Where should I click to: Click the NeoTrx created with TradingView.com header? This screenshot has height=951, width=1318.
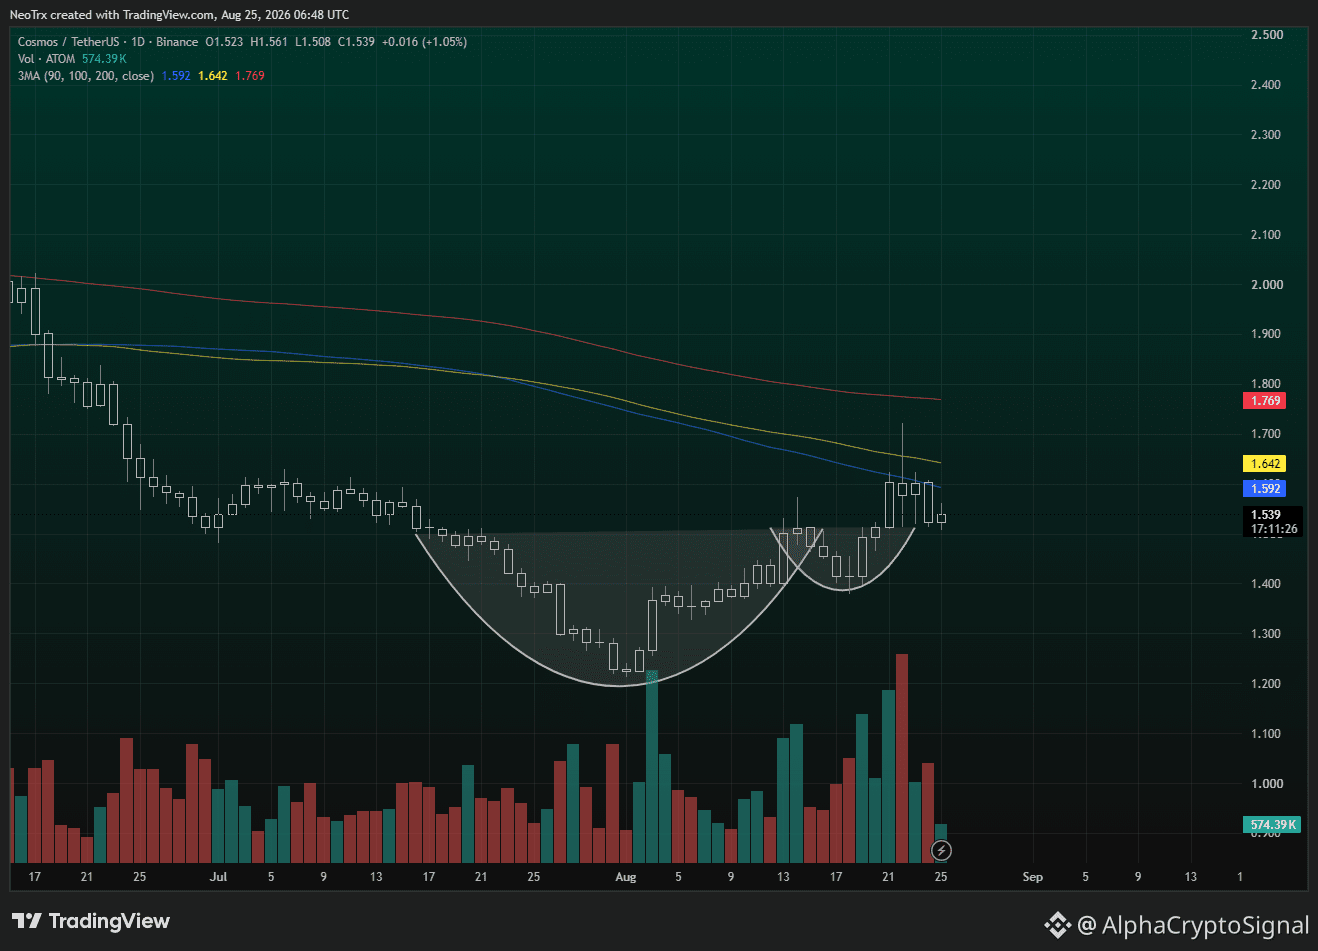pyautogui.click(x=180, y=15)
